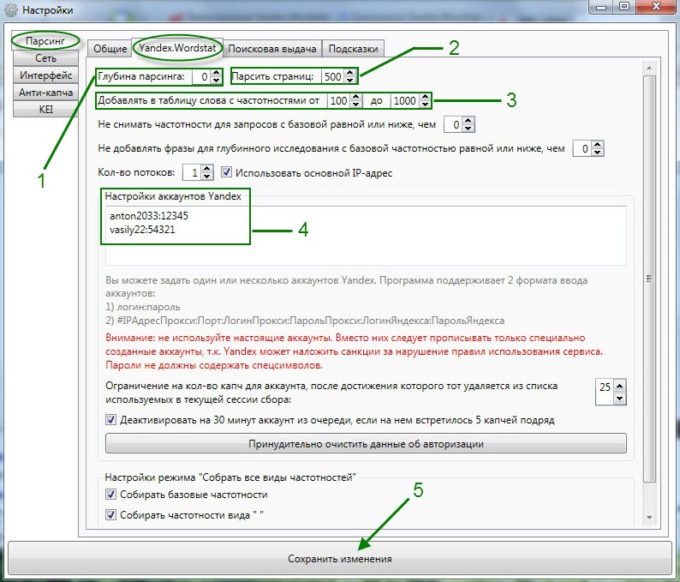Increase maximum frequency 1000 with up arrow
Viewport: 680px width, 582px height.
pos(425,98)
